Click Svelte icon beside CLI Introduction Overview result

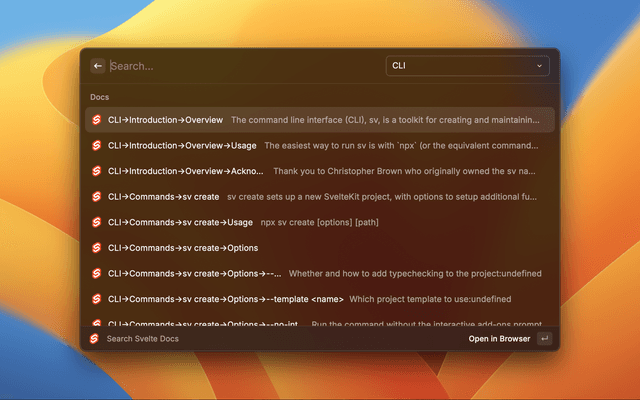point(97,120)
